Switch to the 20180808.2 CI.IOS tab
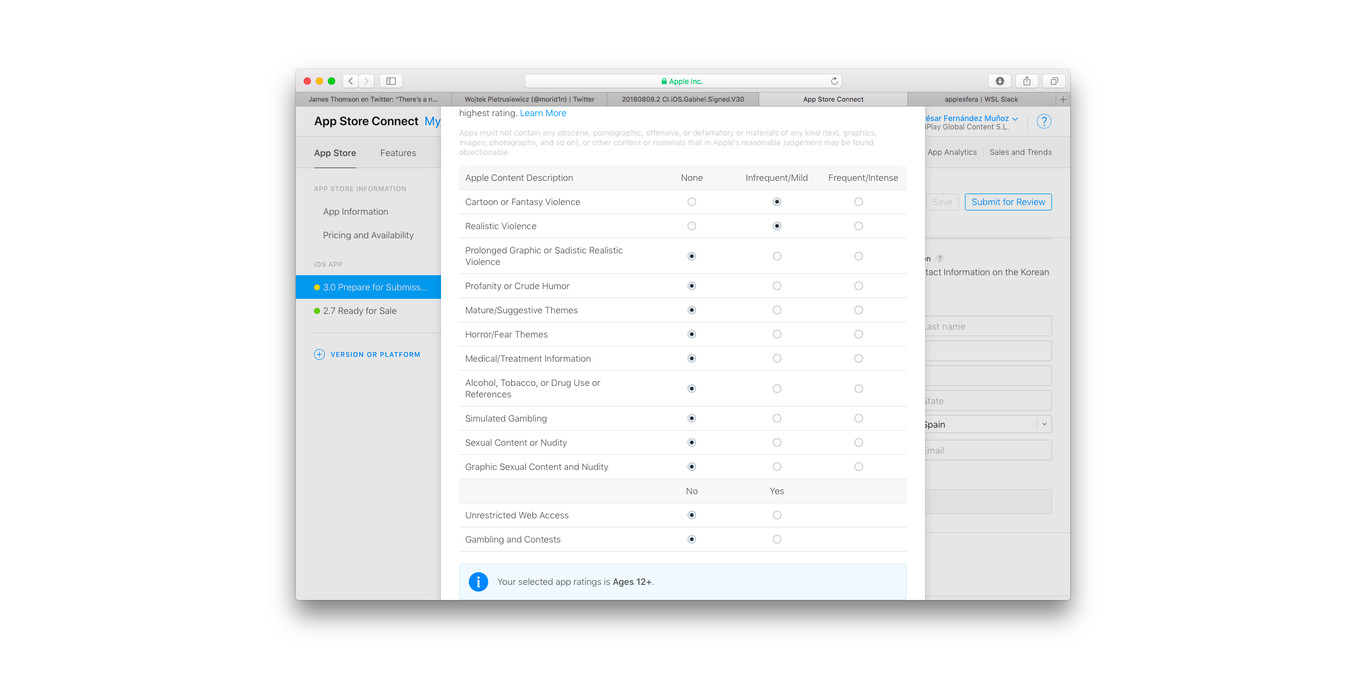This screenshot has height=698, width=1366. [x=683, y=99]
